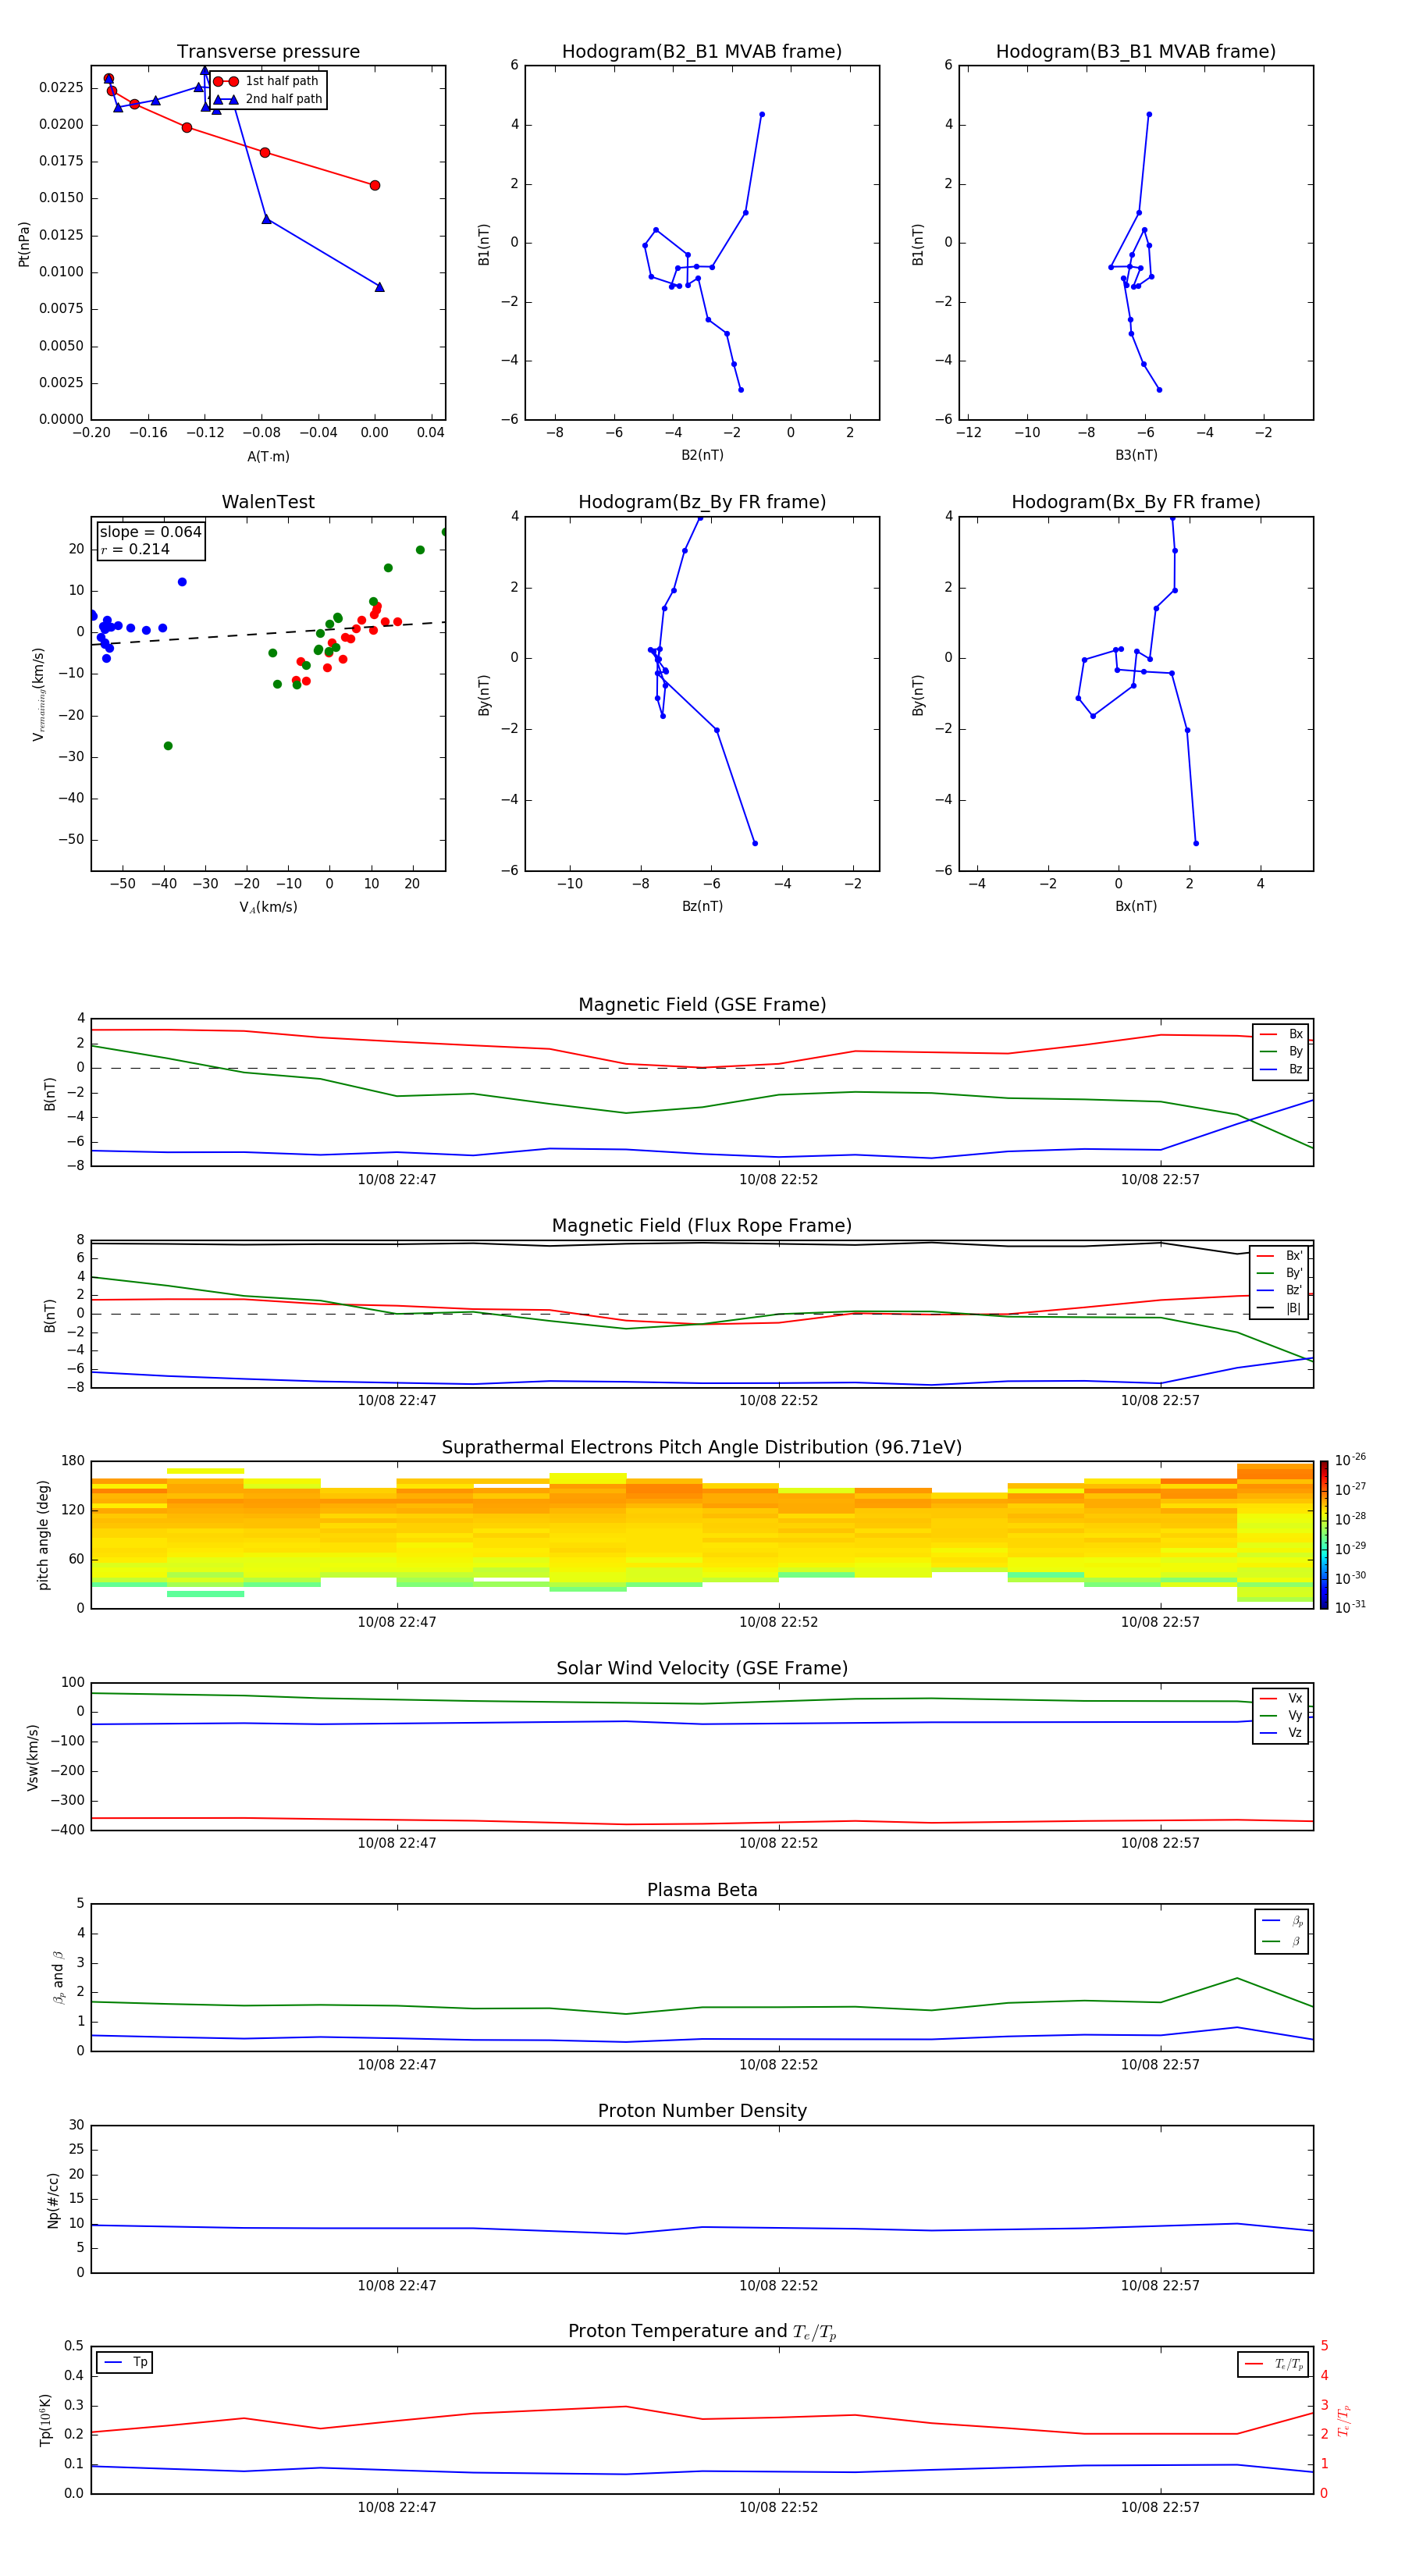
Task: Click the 'Solar Wind Velocity (GSE Frame)' title
Action: (702, 1669)
